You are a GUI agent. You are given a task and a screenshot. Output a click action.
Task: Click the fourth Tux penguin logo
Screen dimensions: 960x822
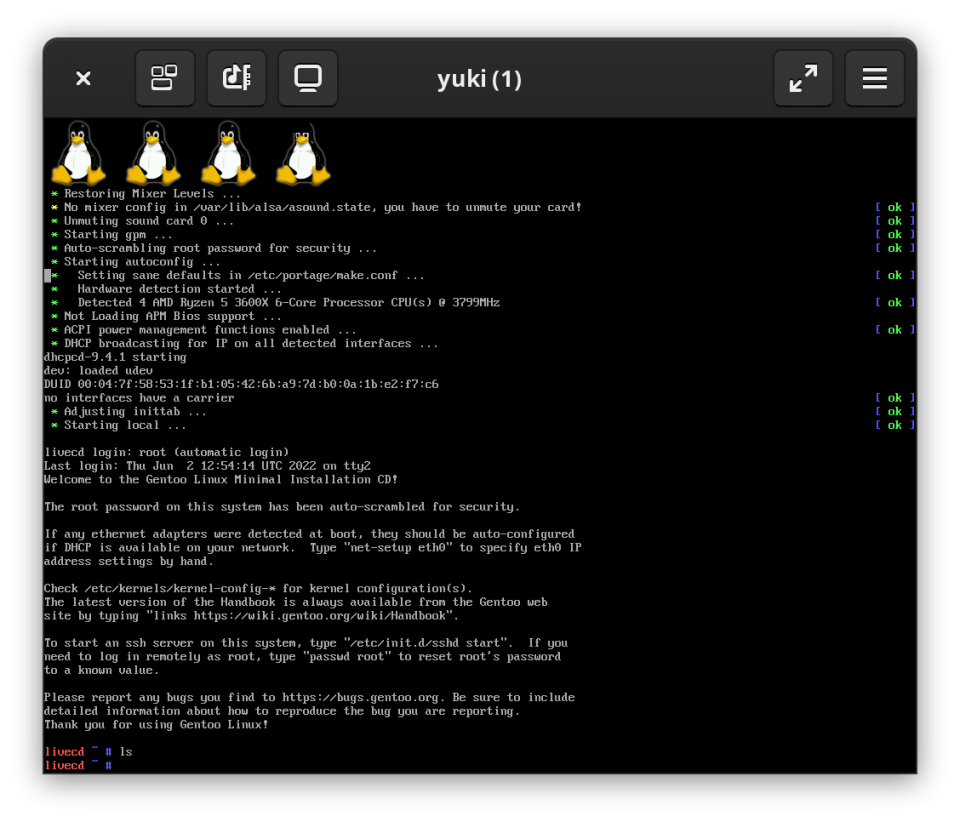pyautogui.click(x=300, y=152)
